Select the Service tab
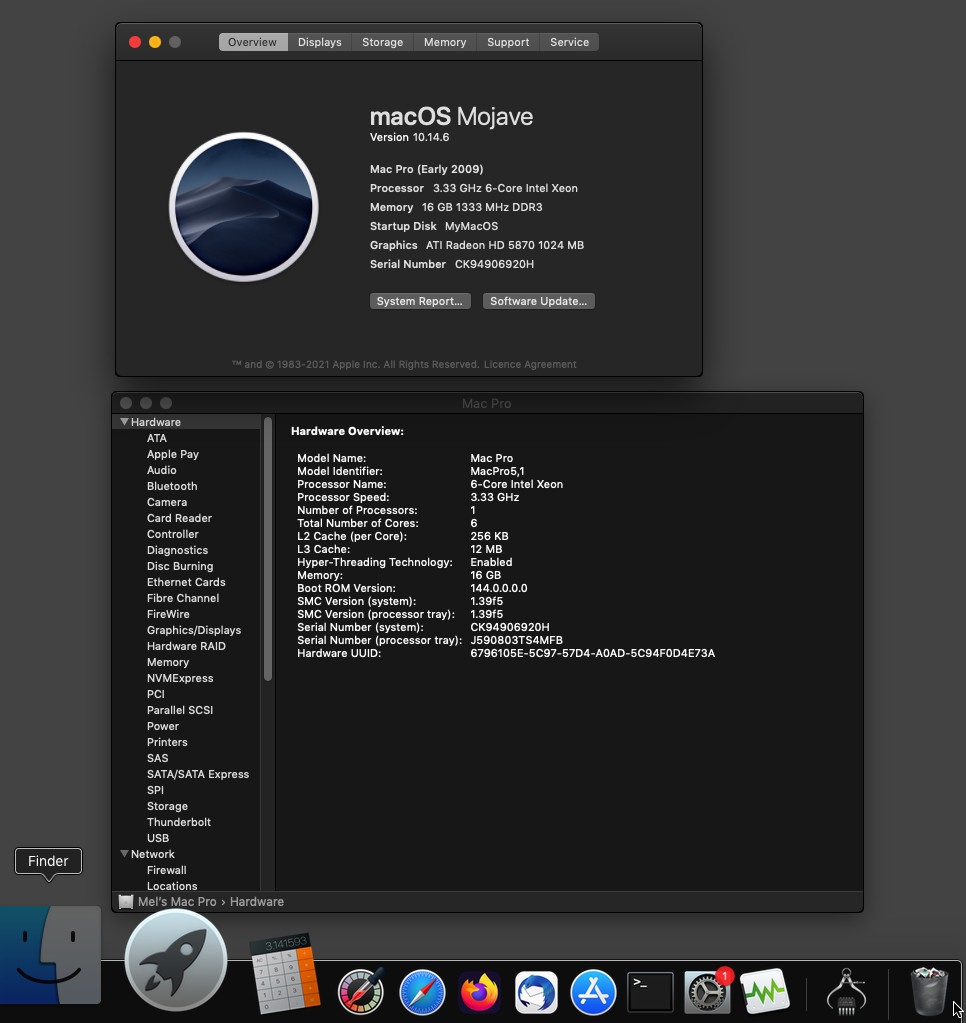 [569, 42]
